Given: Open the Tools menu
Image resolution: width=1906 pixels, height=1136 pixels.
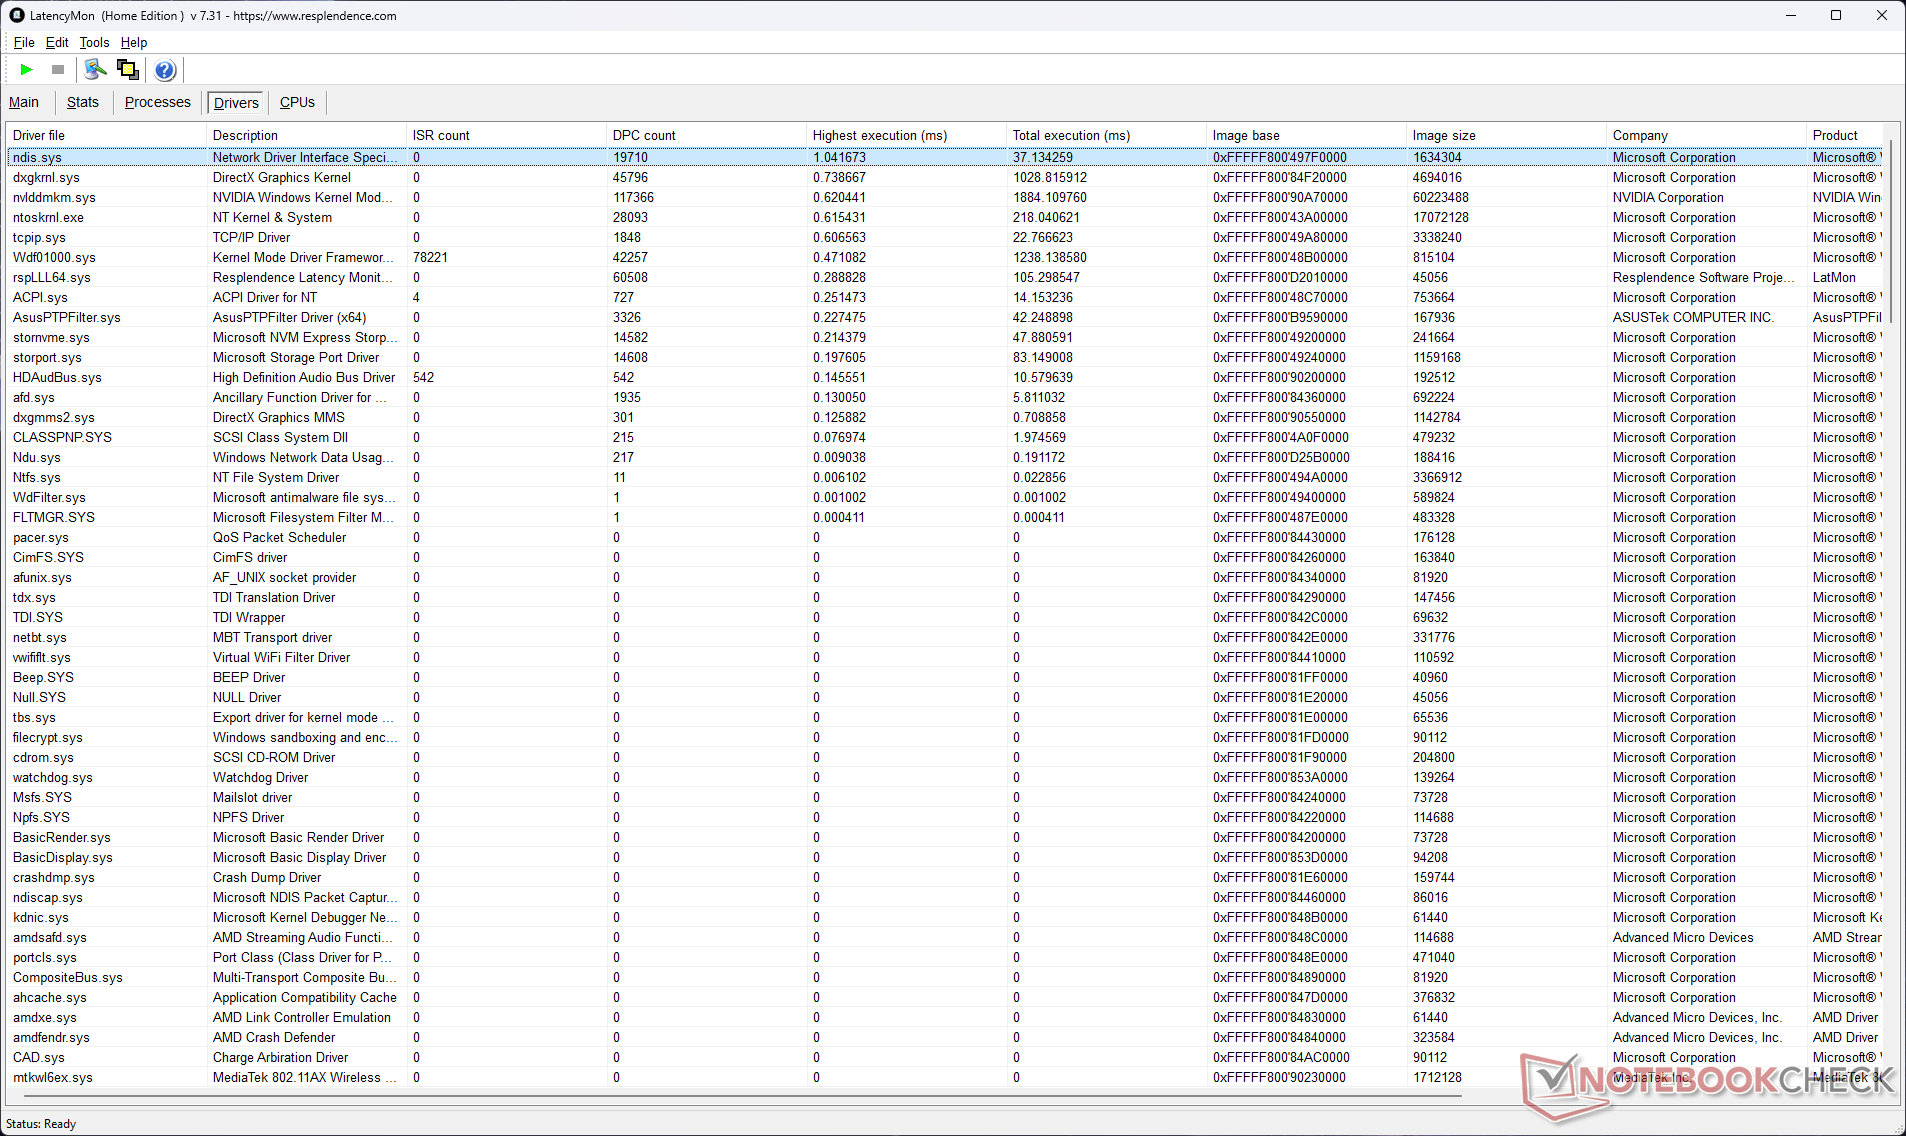Looking at the screenshot, I should [94, 42].
